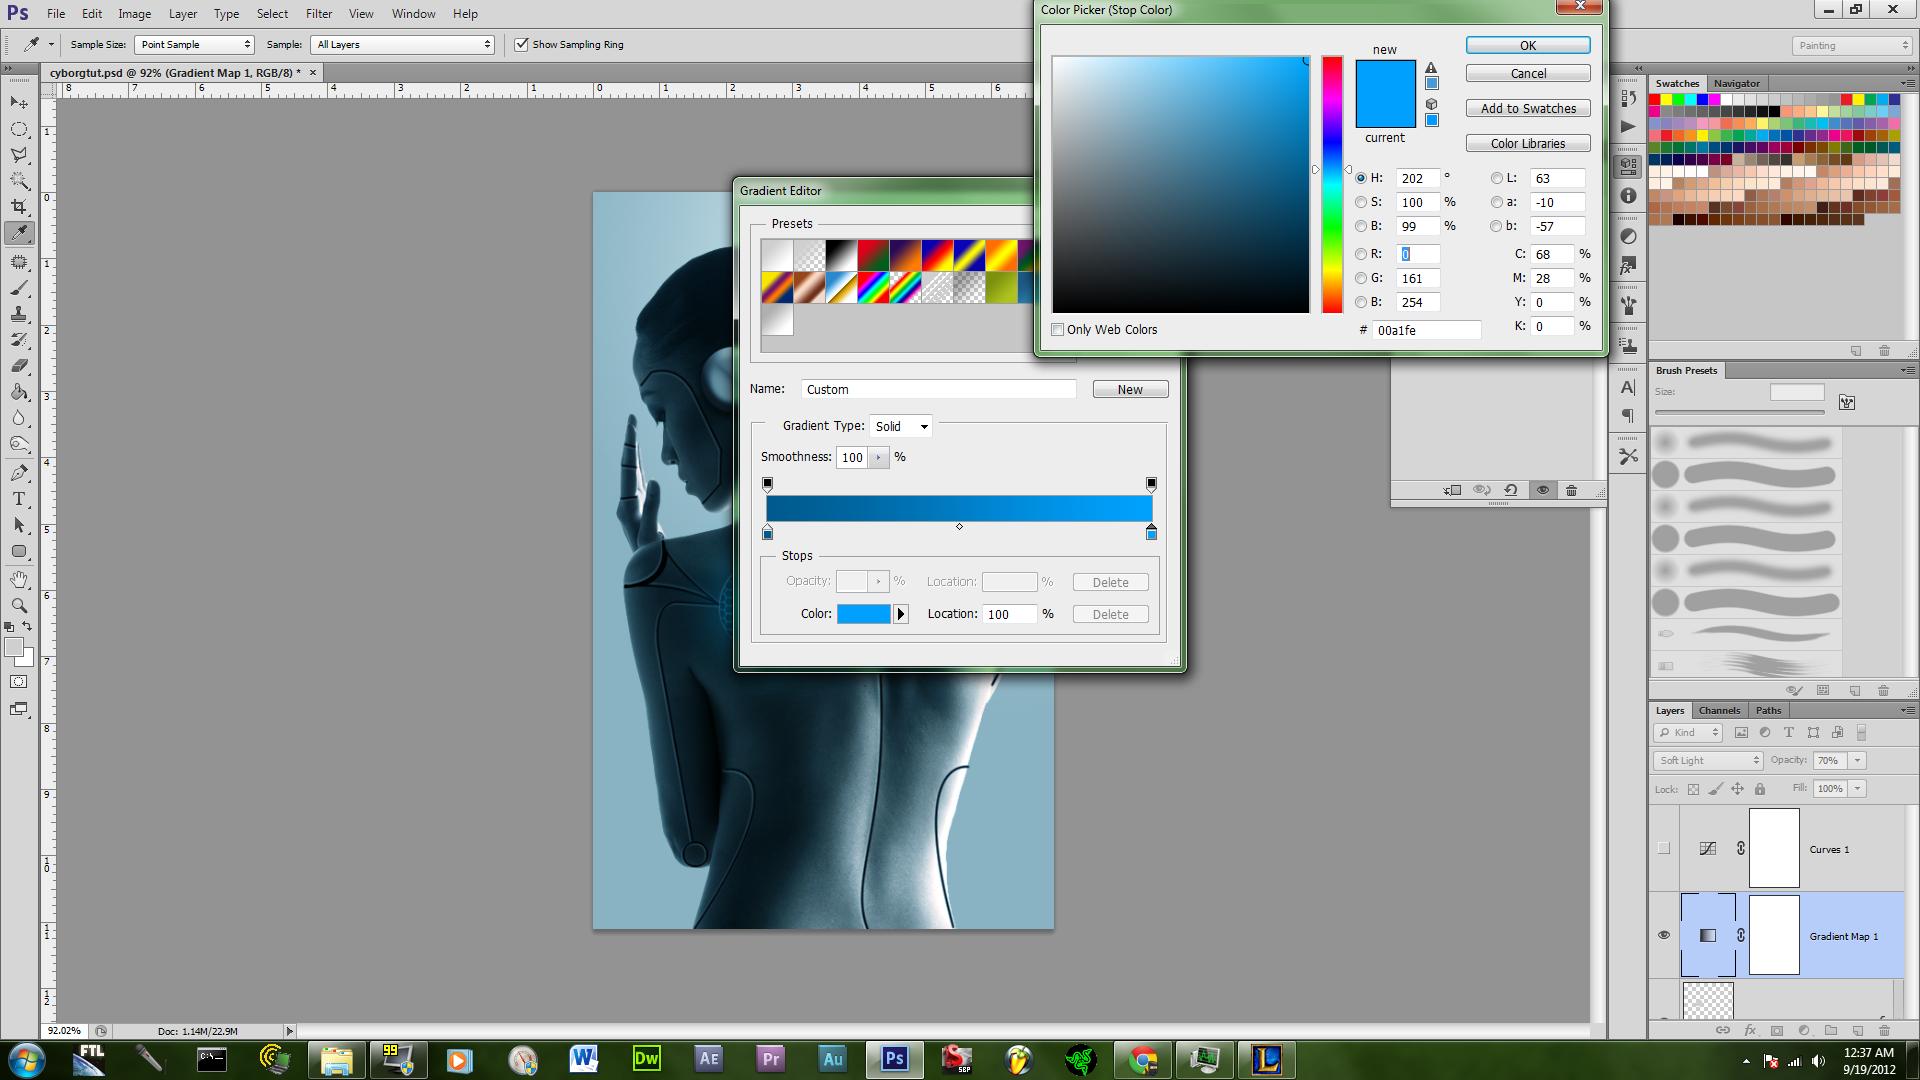Open stop Color flyout arrow

(x=901, y=614)
